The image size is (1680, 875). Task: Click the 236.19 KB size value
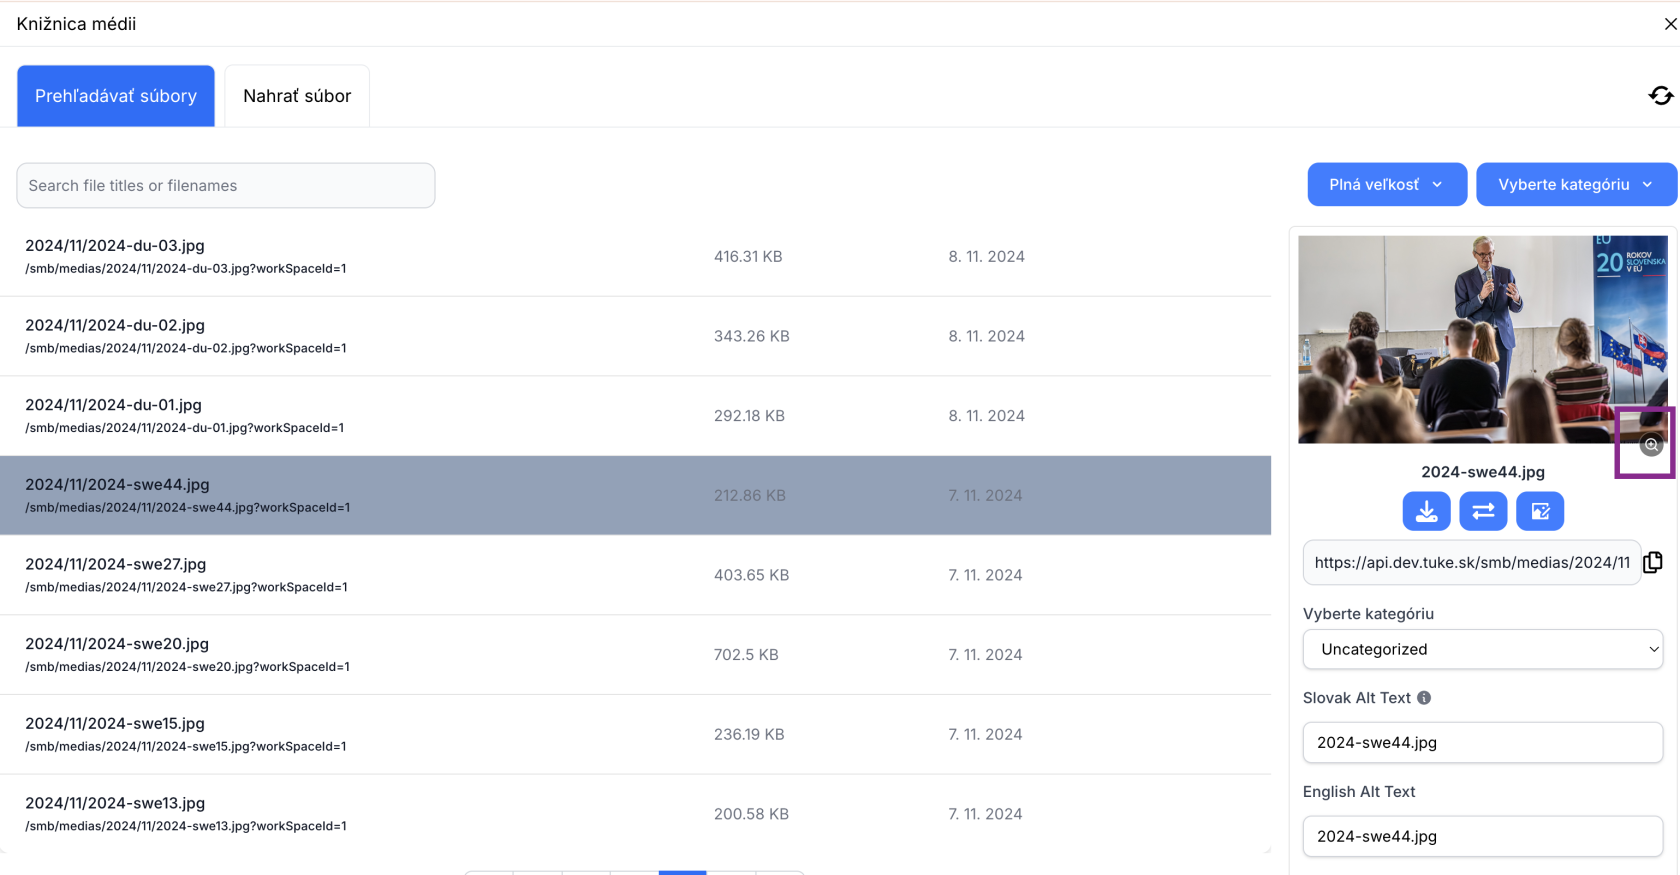click(749, 734)
